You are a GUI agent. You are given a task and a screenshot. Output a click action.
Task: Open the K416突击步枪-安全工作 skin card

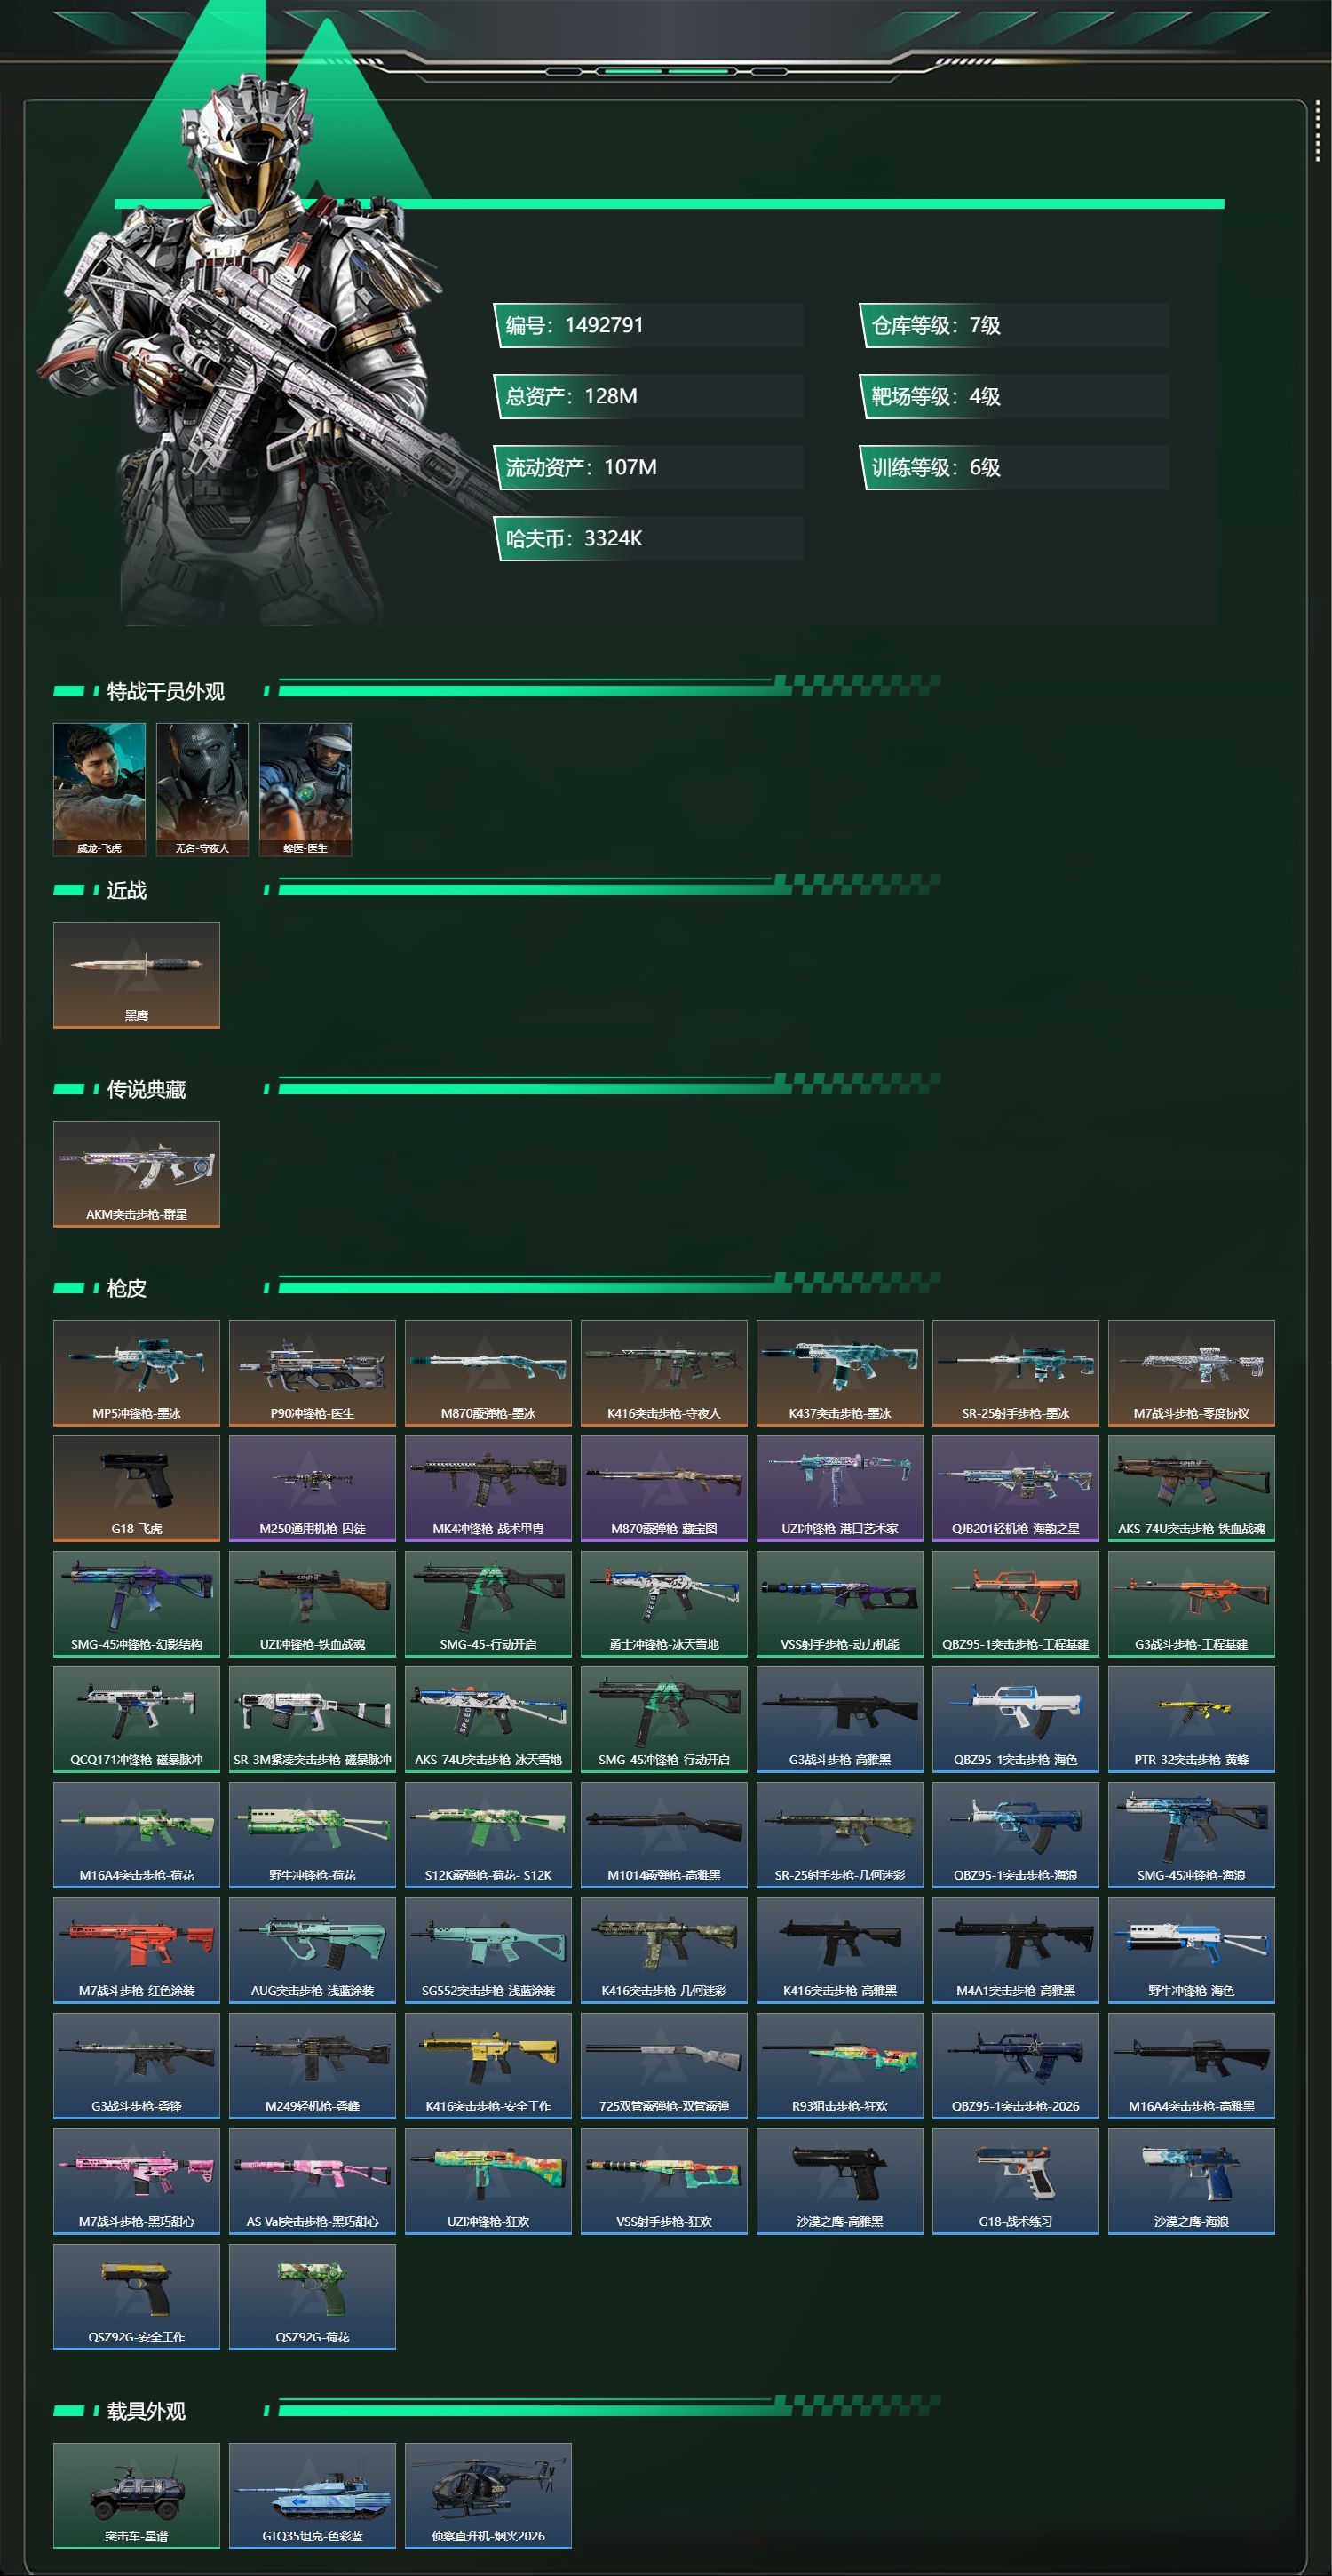pos(488,2066)
